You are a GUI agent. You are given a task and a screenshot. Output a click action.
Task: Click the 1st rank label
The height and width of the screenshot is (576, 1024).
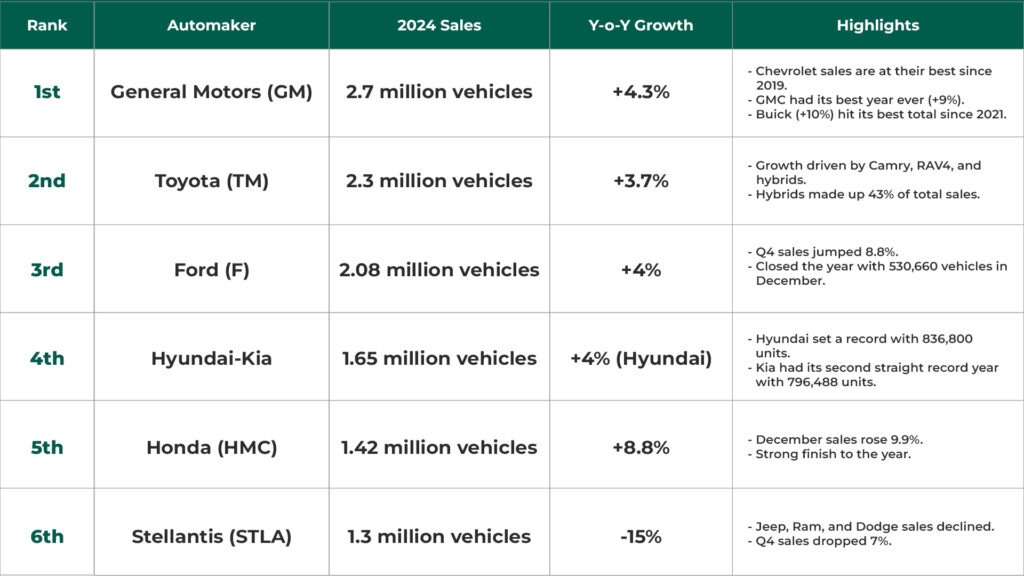pos(46,91)
